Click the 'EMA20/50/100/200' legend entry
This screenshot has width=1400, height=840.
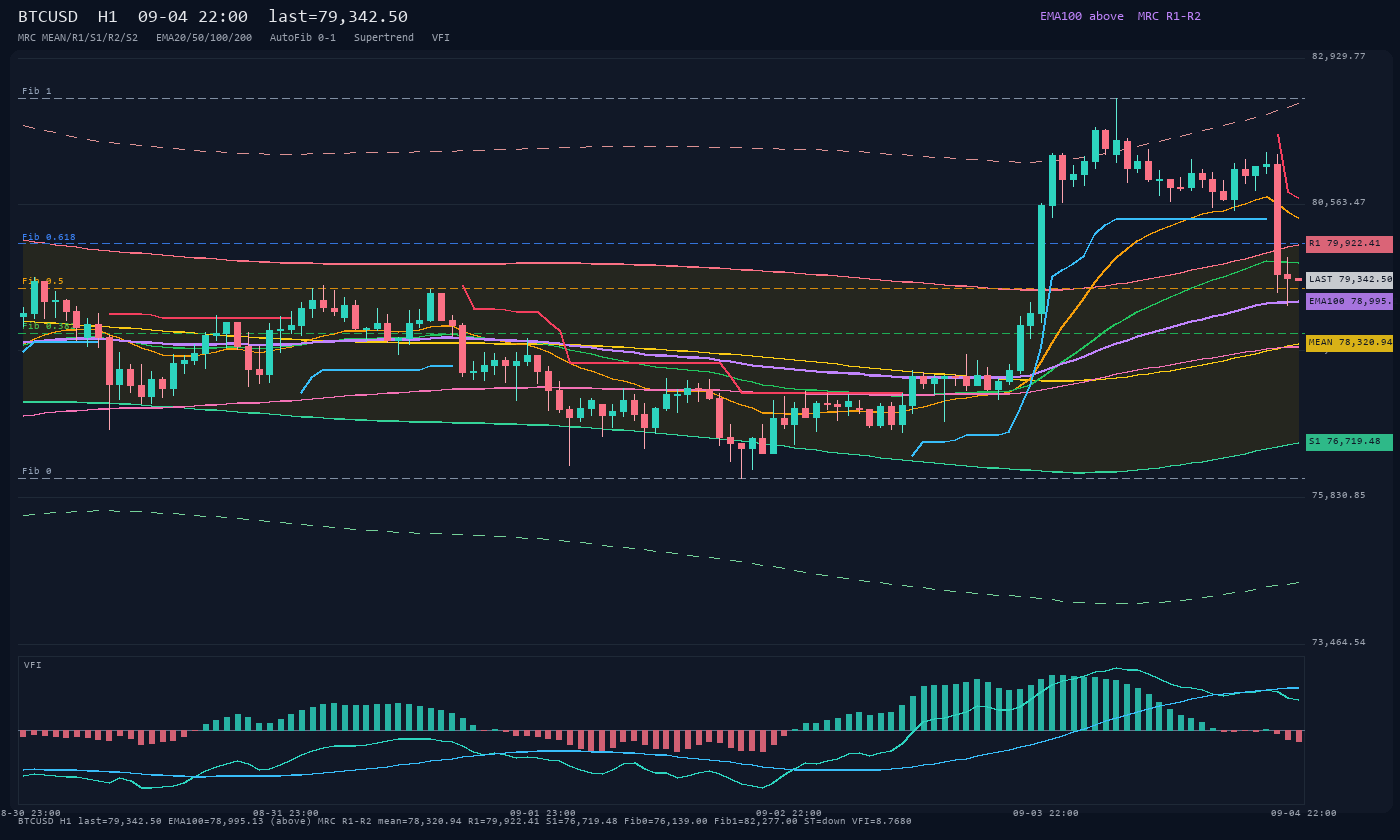tap(204, 37)
